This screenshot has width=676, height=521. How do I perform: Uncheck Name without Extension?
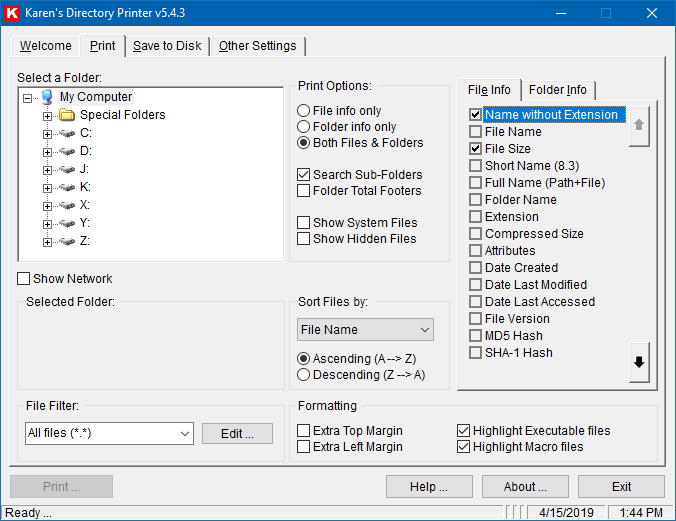[x=475, y=115]
